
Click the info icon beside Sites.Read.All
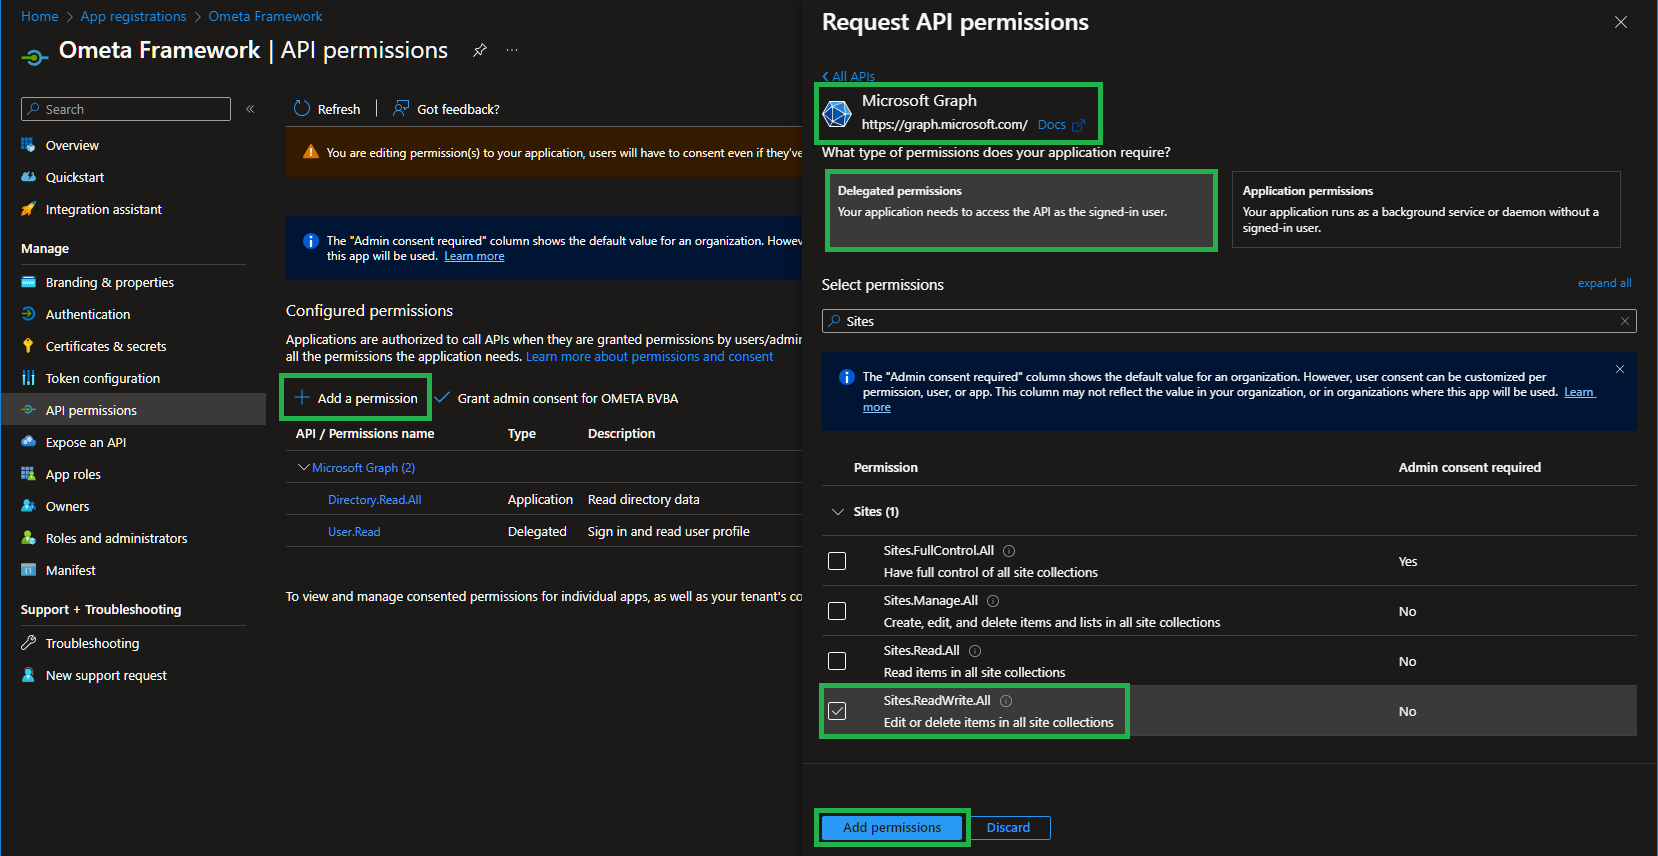coord(975,651)
